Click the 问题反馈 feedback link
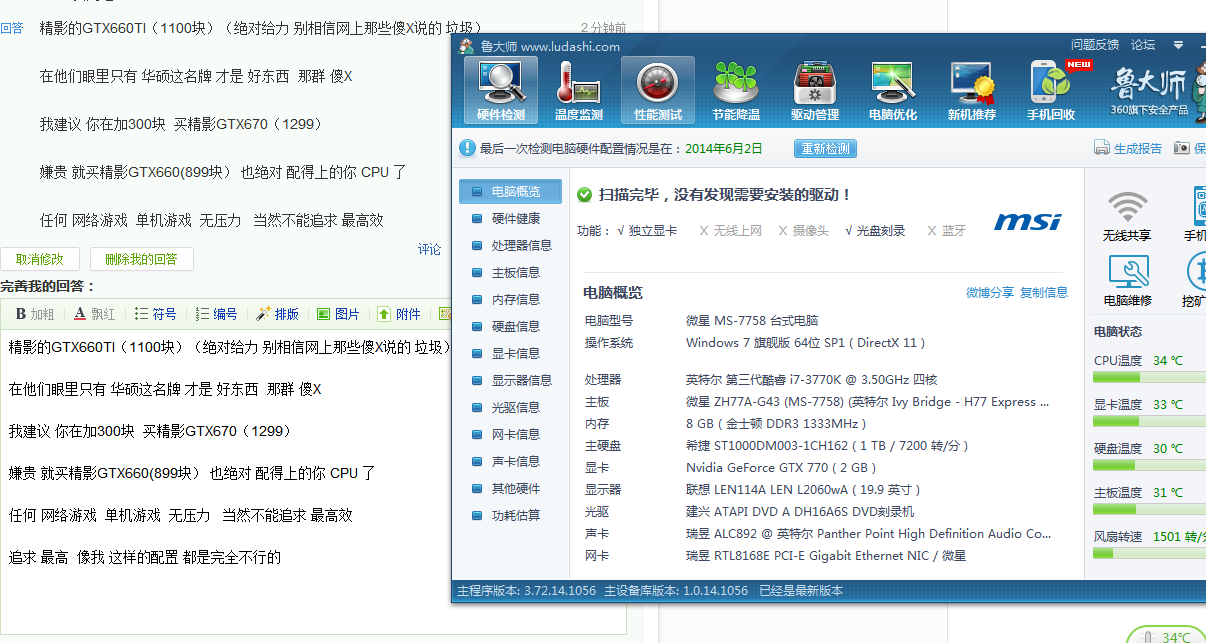 [1095, 45]
